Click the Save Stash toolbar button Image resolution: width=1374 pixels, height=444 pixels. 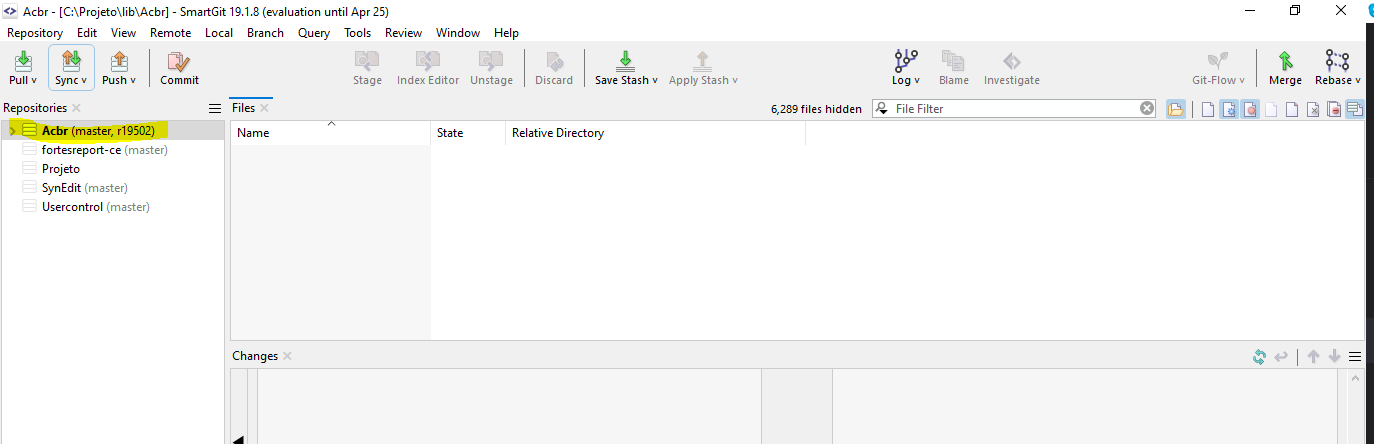pos(626,67)
